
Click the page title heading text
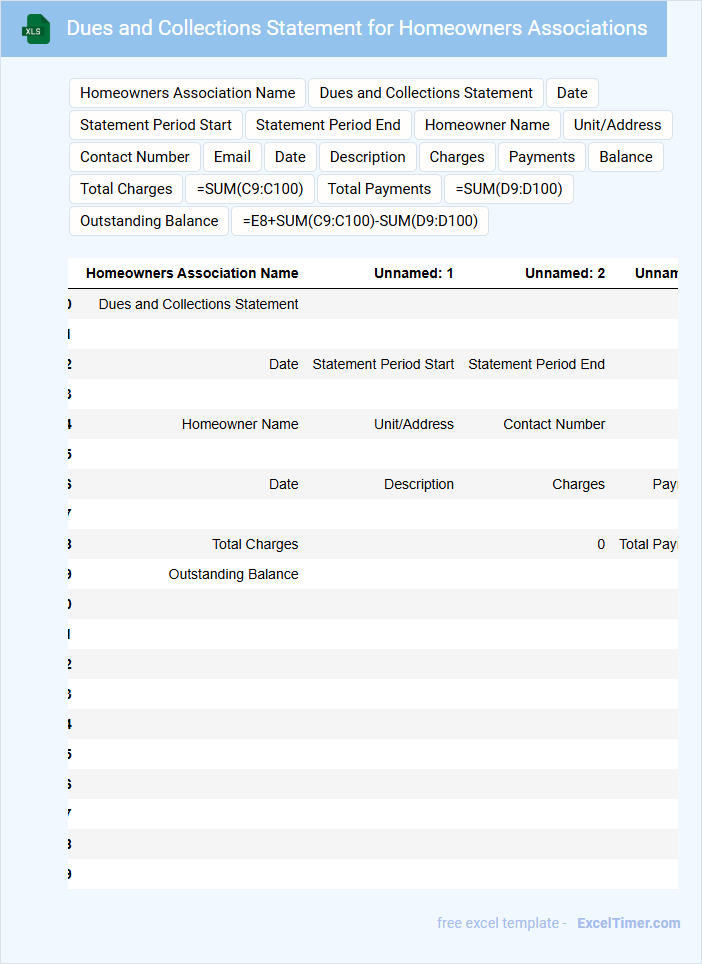tap(357, 28)
